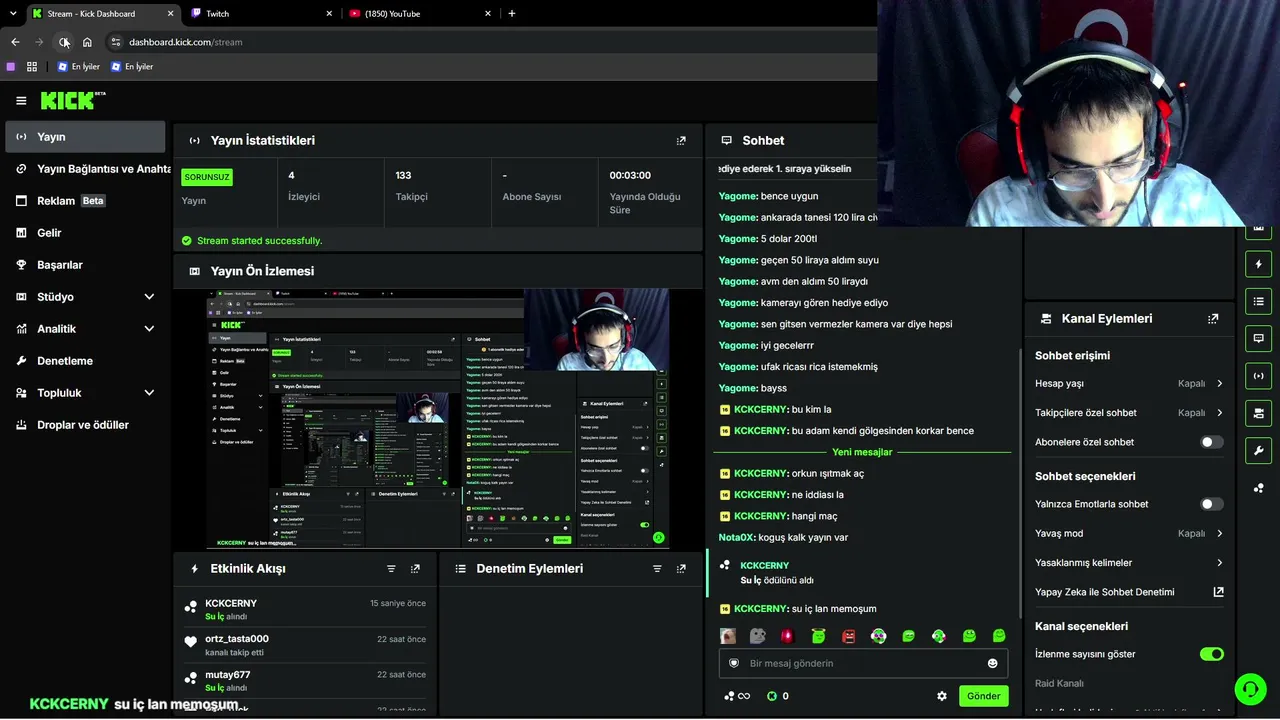Pop out the Kanal Eylemleri panel

click(1213, 319)
